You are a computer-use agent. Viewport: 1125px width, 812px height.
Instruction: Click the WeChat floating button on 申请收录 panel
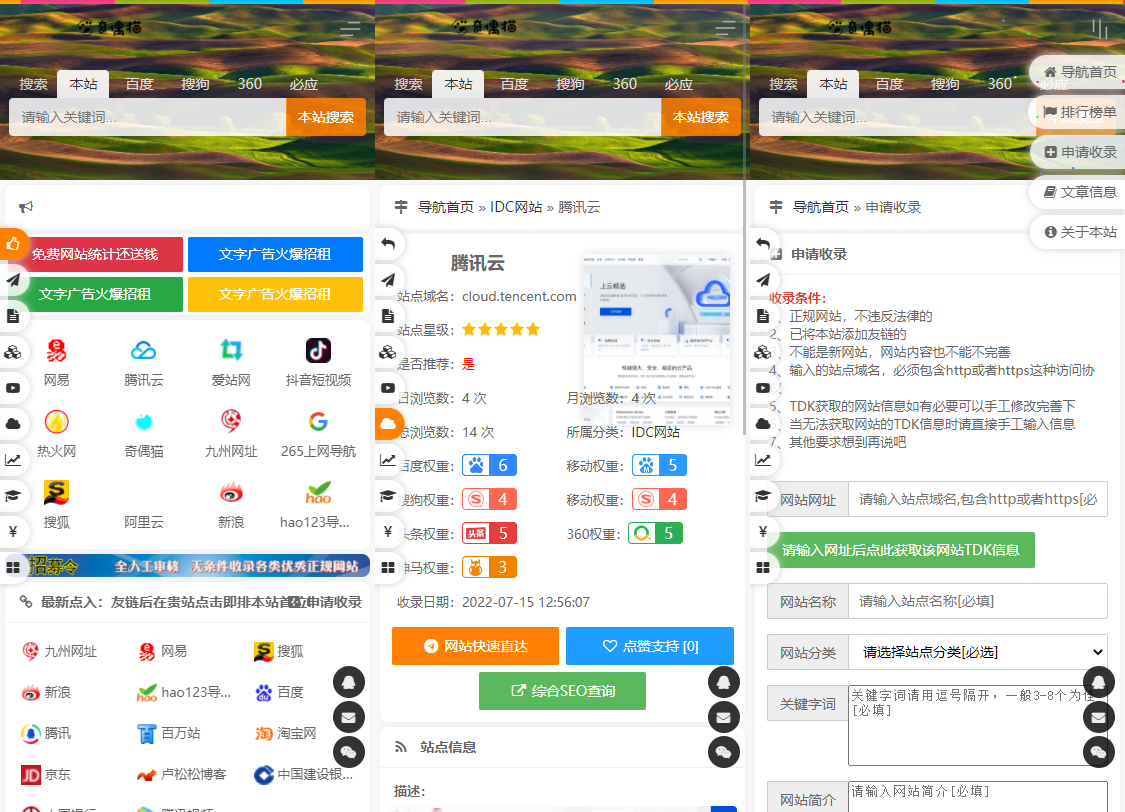point(1098,752)
